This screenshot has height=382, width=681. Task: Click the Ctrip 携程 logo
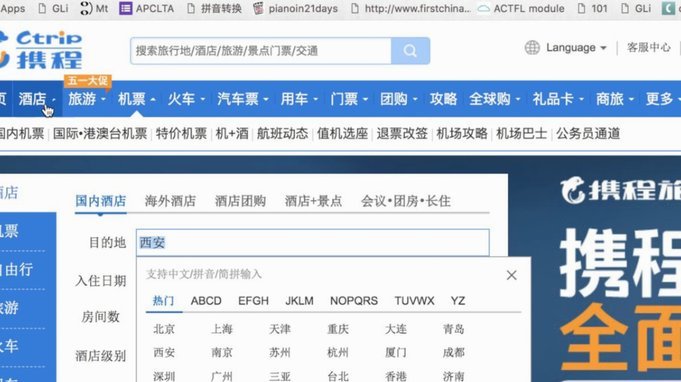pos(41,50)
